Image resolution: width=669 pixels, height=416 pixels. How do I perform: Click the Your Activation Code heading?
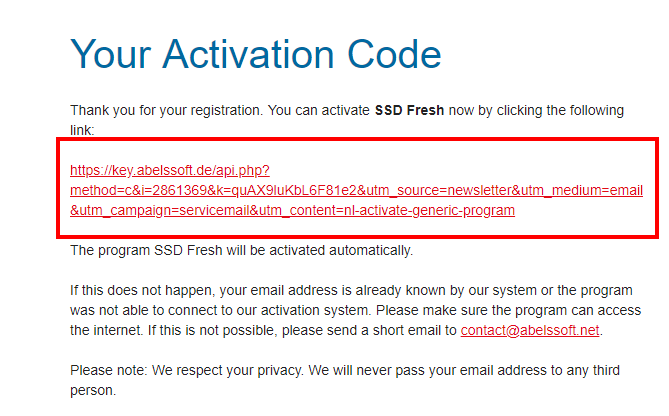click(256, 54)
